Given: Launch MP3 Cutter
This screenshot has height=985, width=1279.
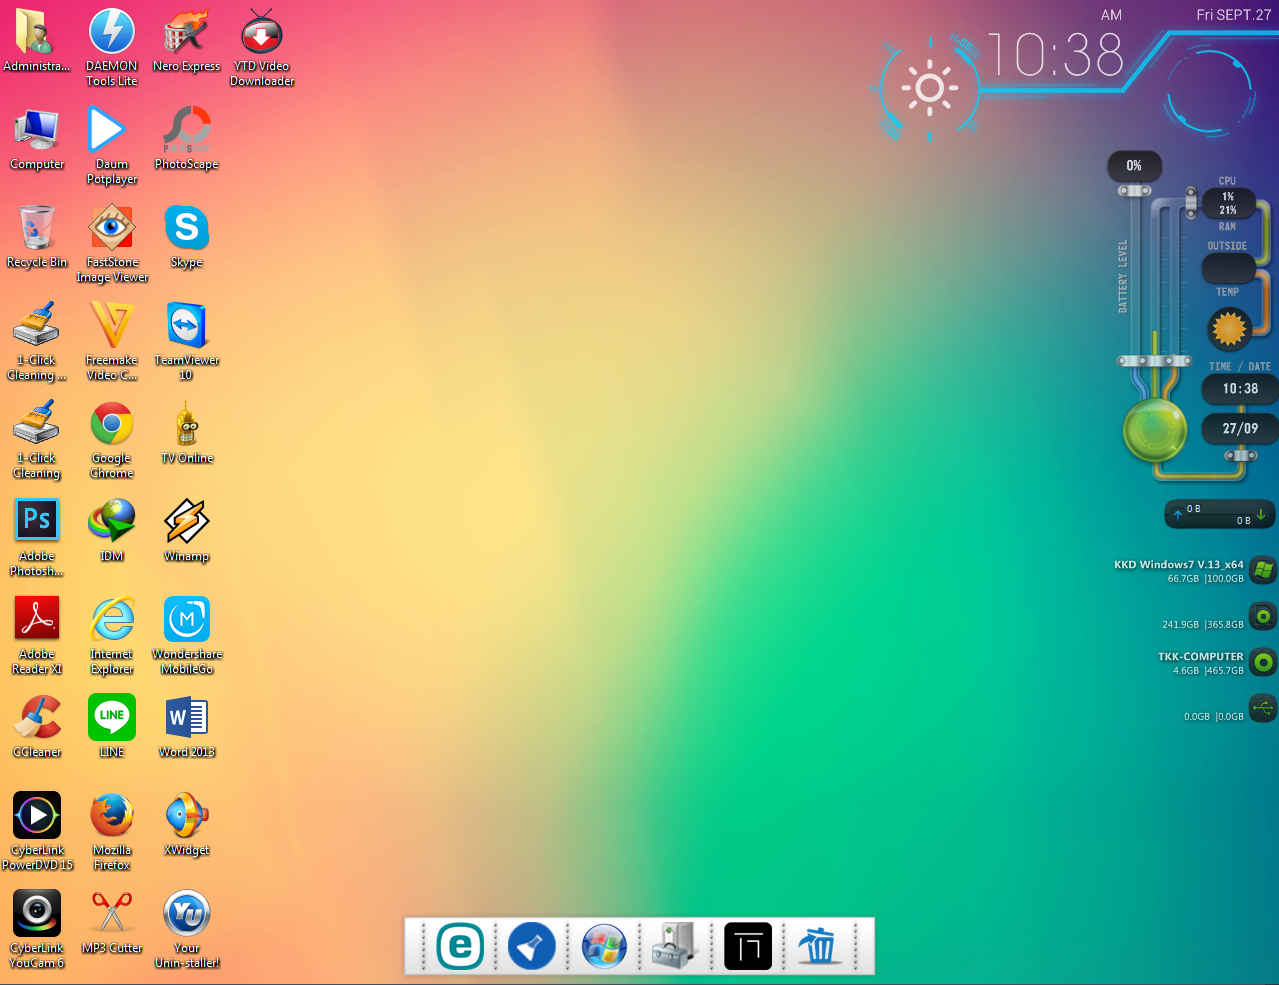Looking at the screenshot, I should [112, 913].
